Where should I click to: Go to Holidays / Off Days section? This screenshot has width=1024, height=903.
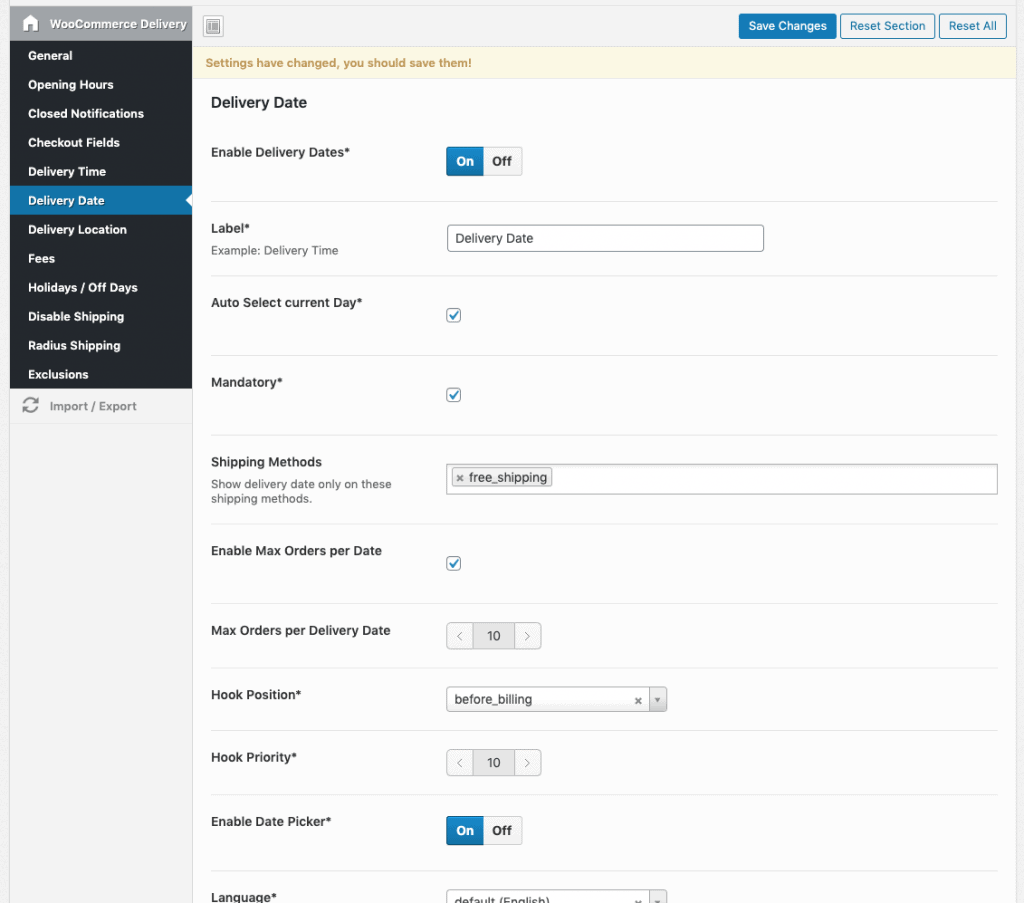tap(83, 288)
